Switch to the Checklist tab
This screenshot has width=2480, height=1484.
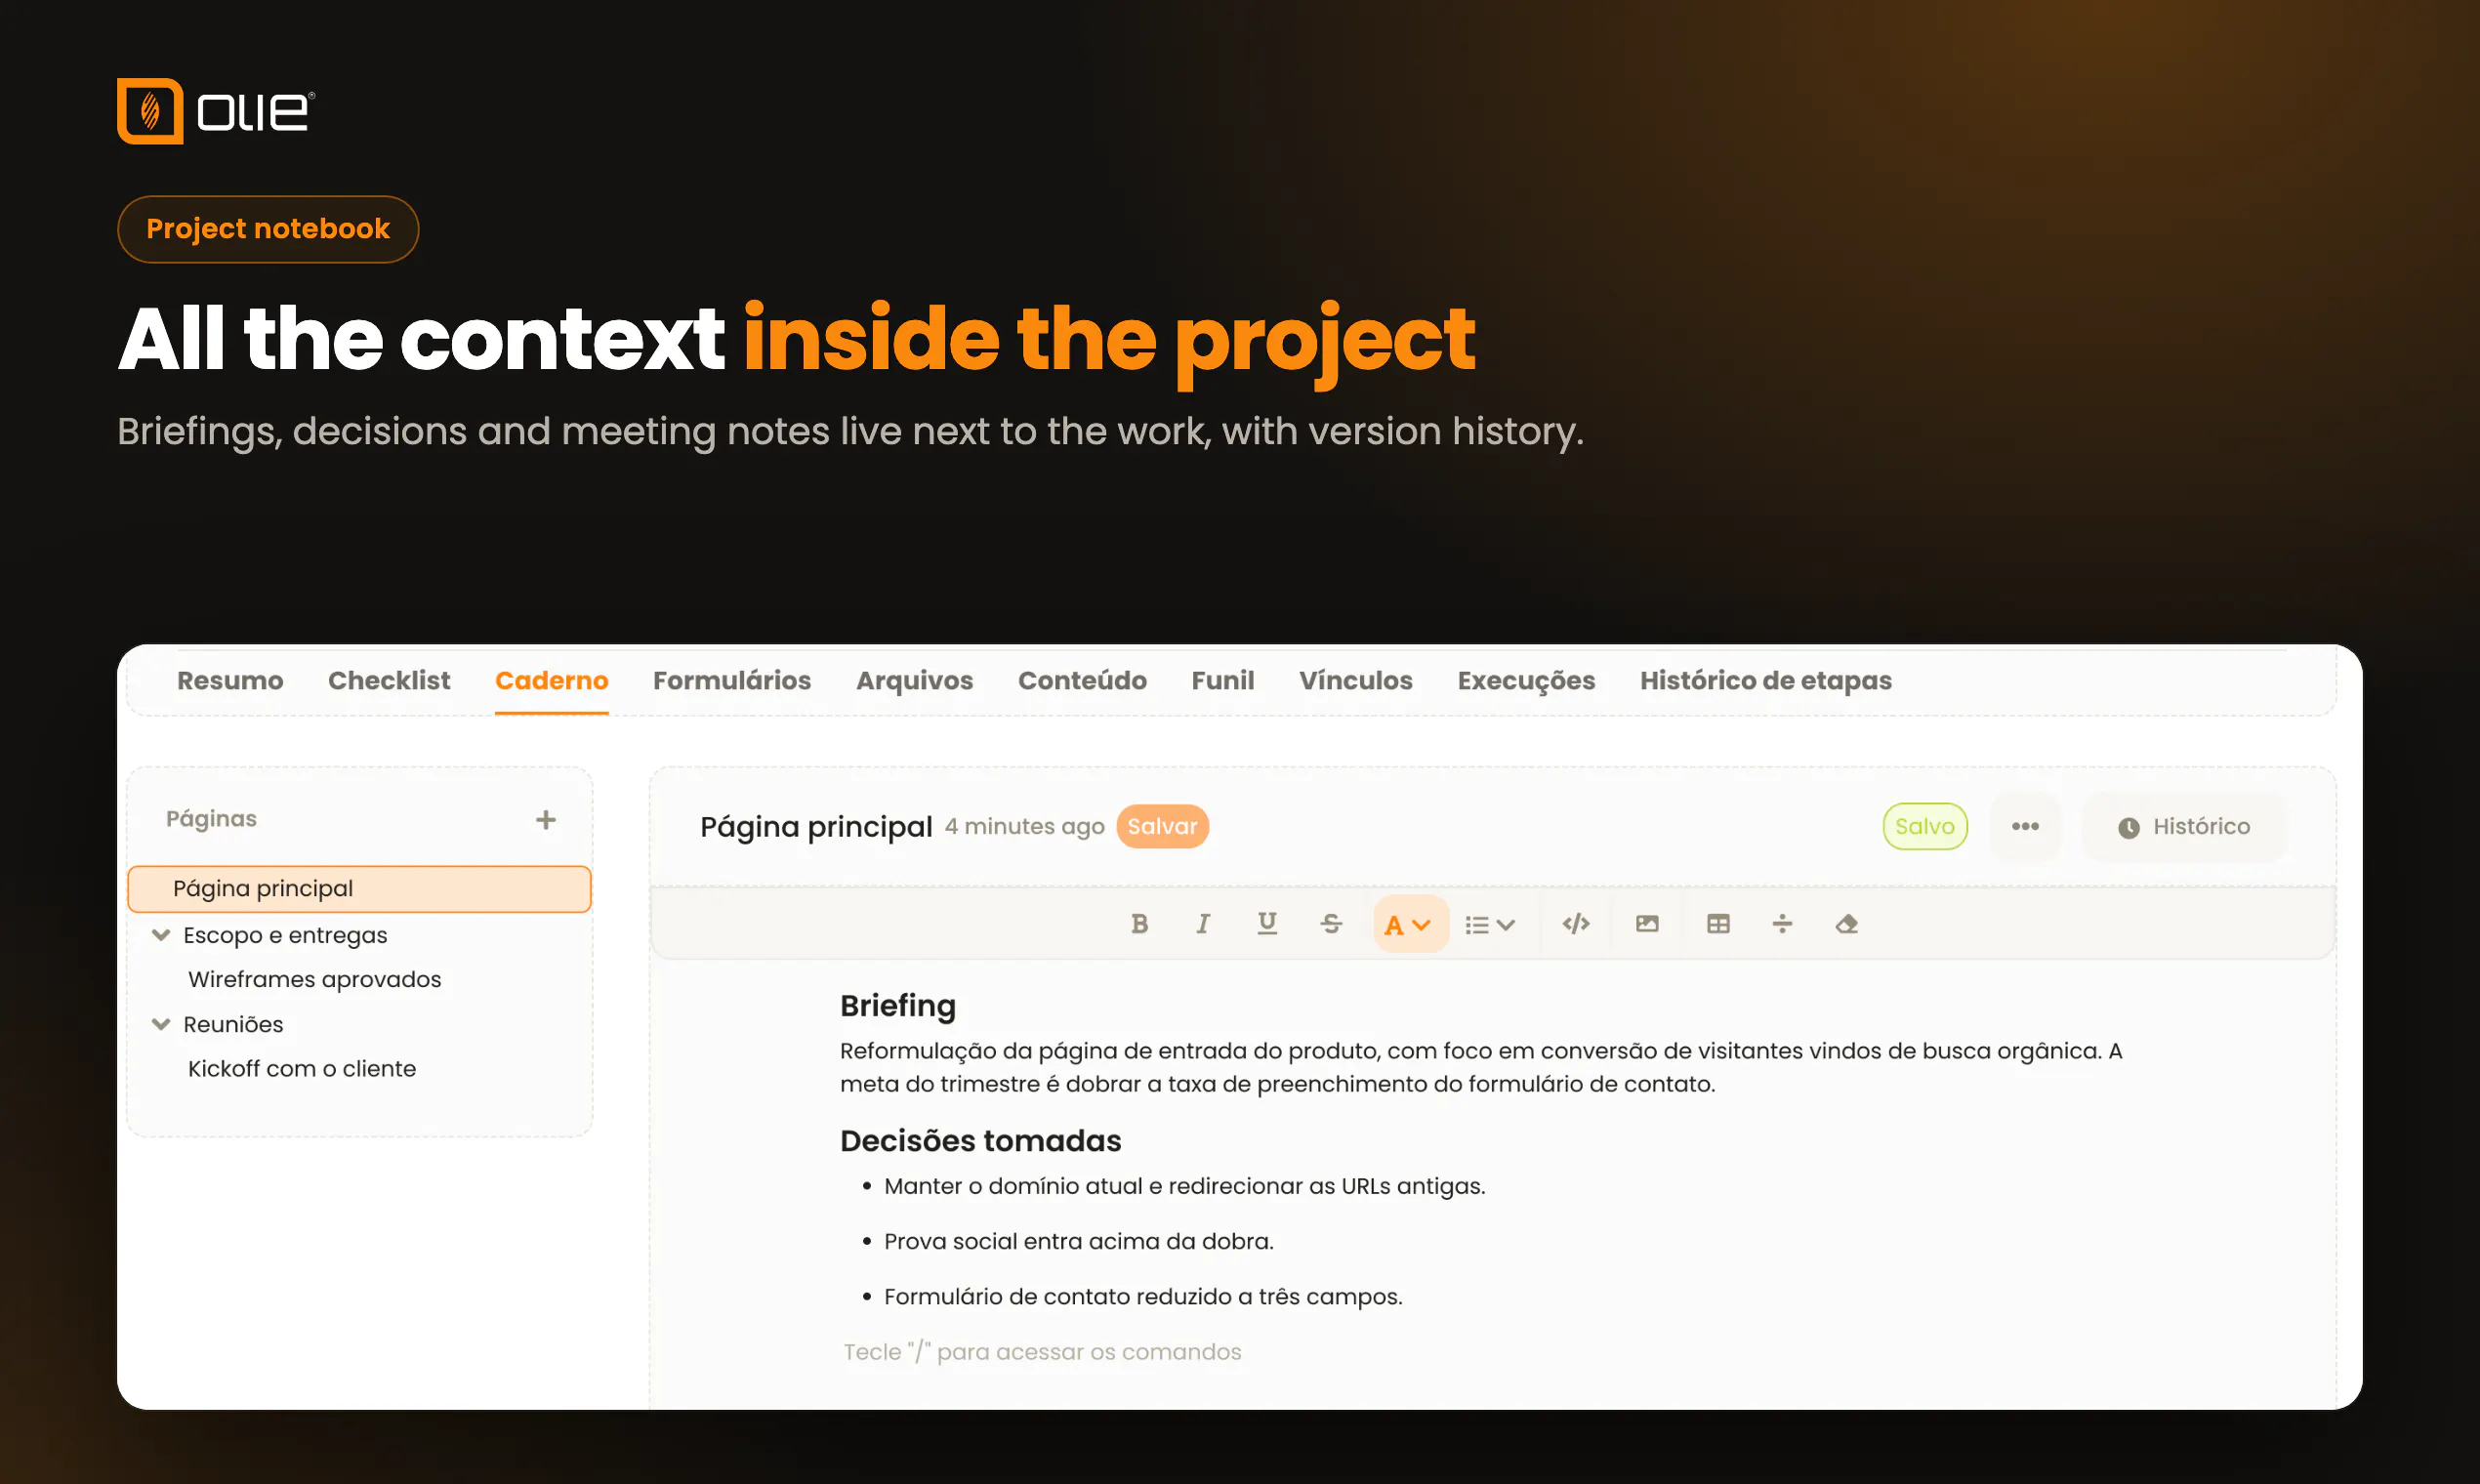pyautogui.click(x=389, y=681)
